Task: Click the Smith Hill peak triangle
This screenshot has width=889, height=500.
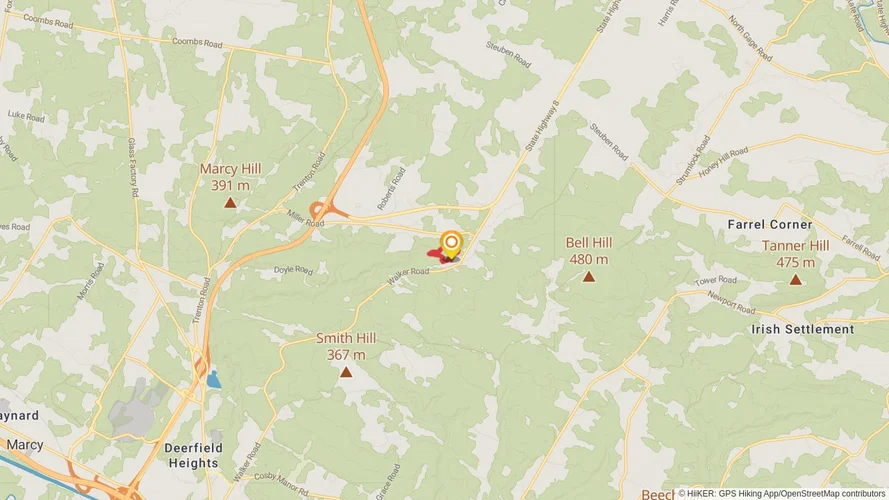Action: tap(346, 372)
